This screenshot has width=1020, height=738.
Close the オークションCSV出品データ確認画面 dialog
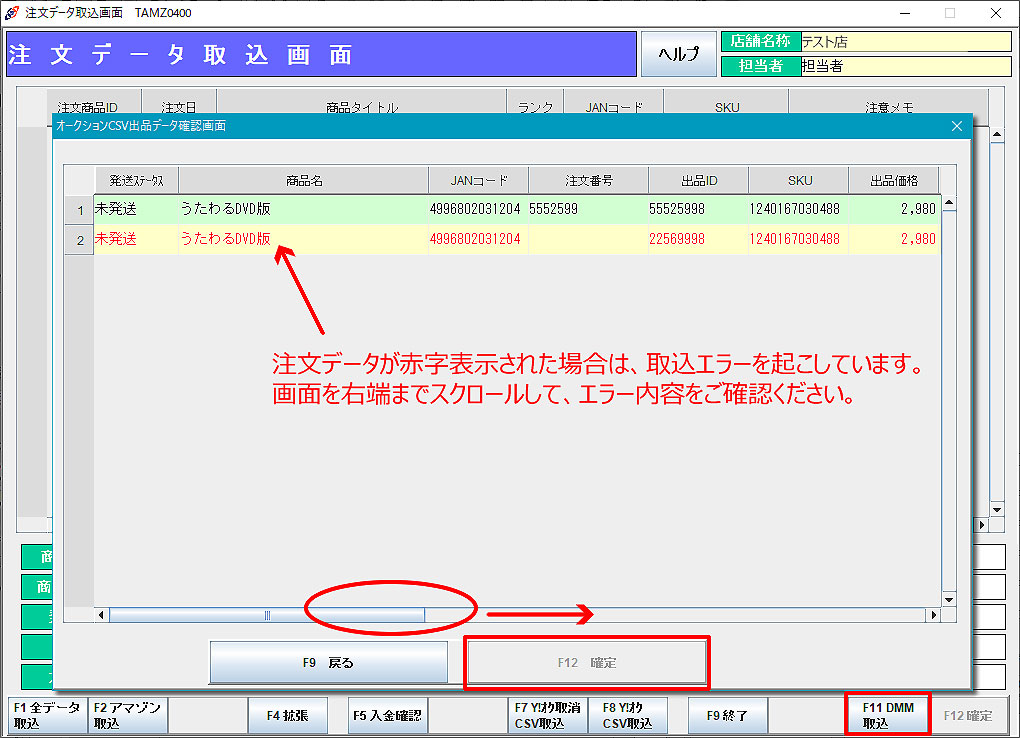coord(957,126)
